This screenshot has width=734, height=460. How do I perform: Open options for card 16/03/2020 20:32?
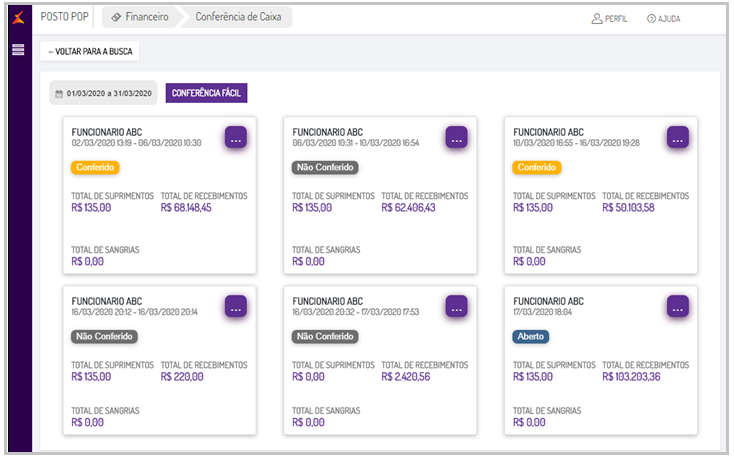pyautogui.click(x=456, y=307)
